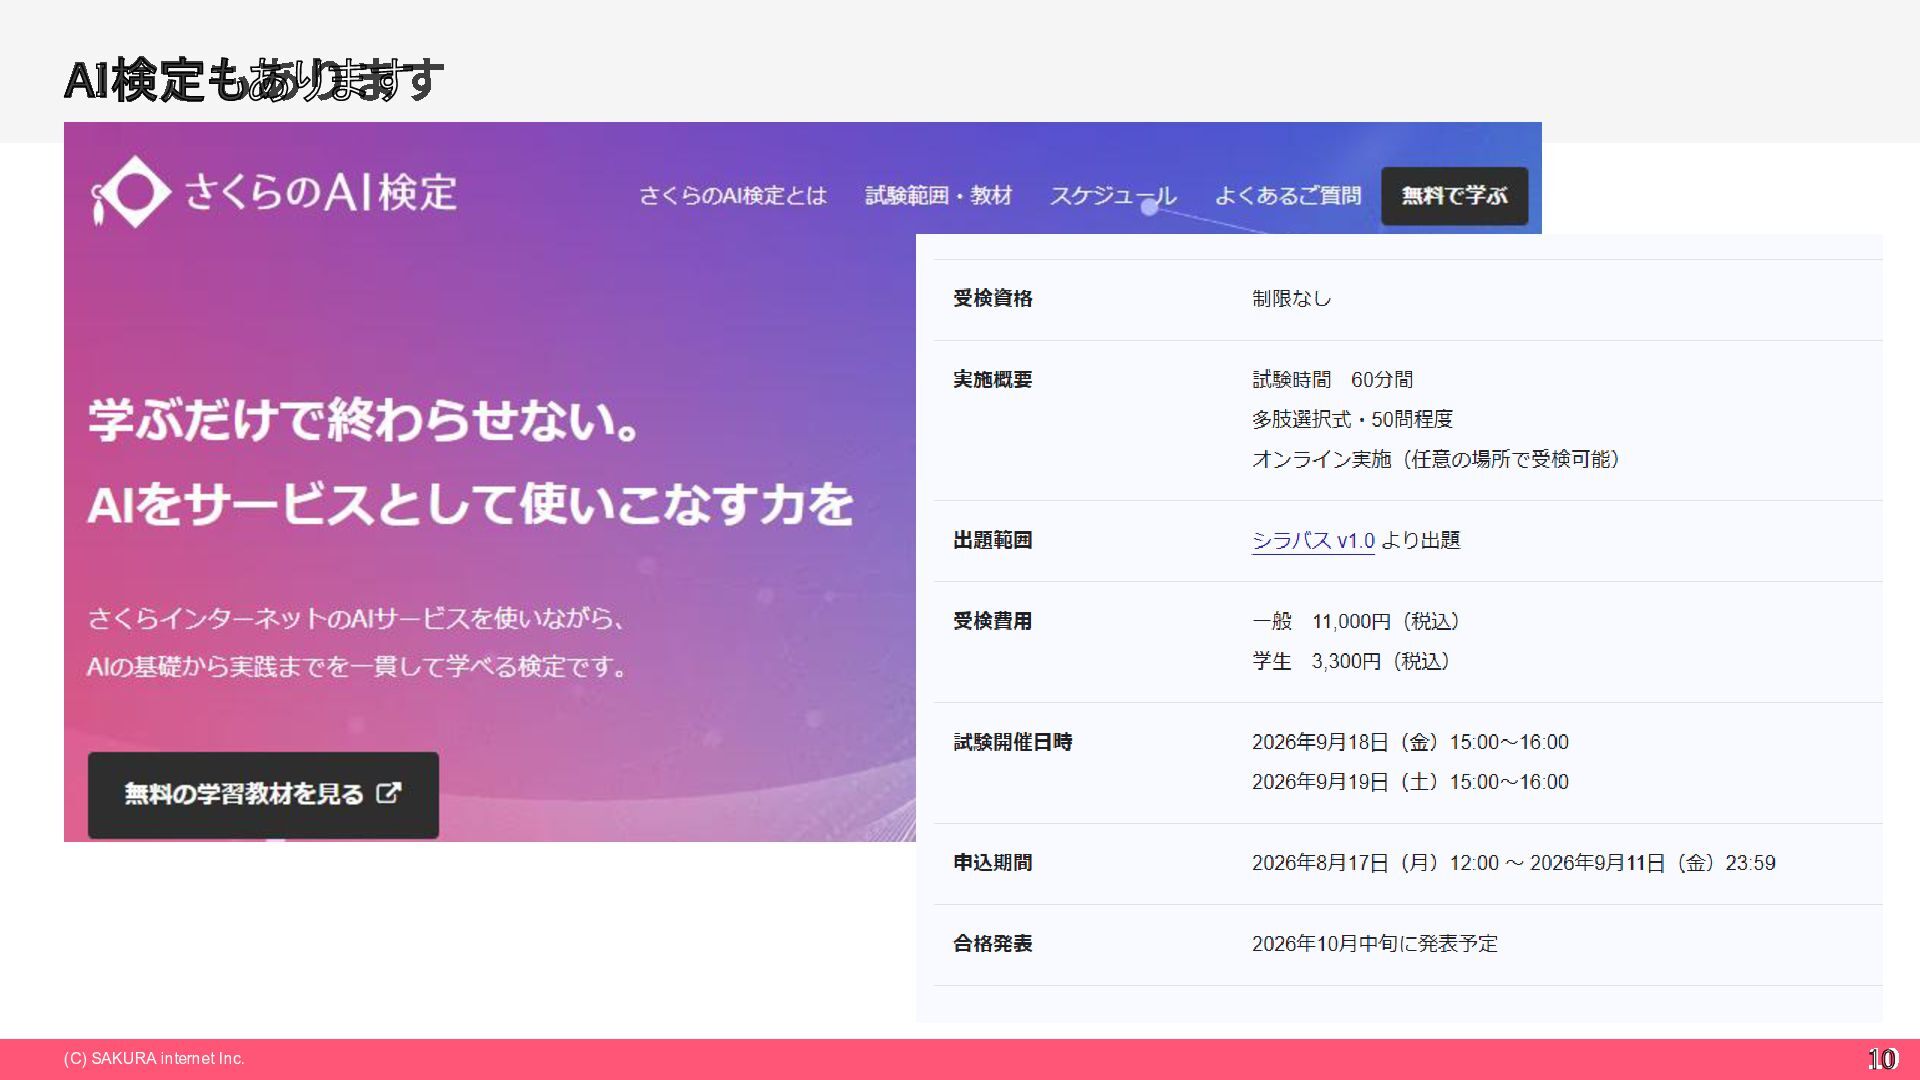Click the (C) SAKURA internet Inc. footer
The height and width of the screenshot is (1080, 1920).
[154, 1059]
